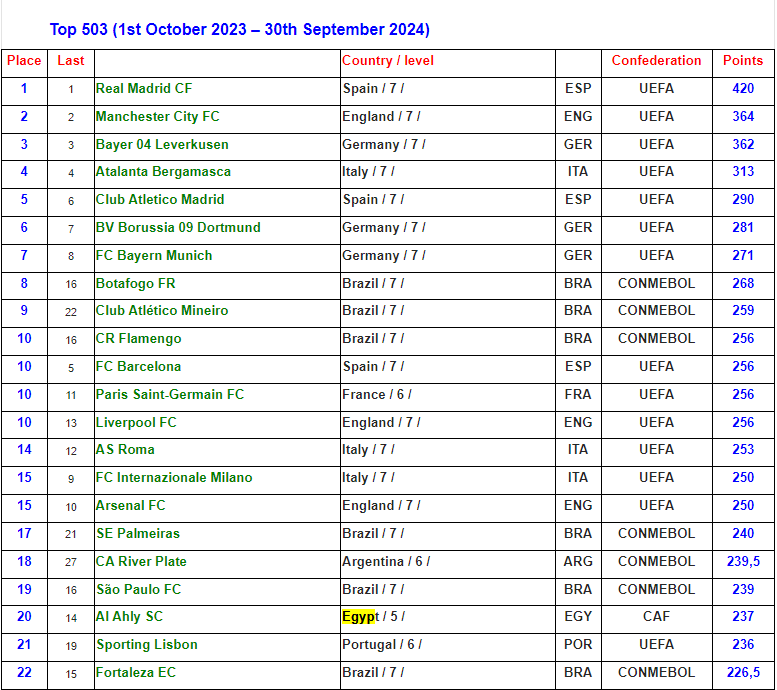Click the points value 253
Viewport: 777px width, 690px height.
743,450
